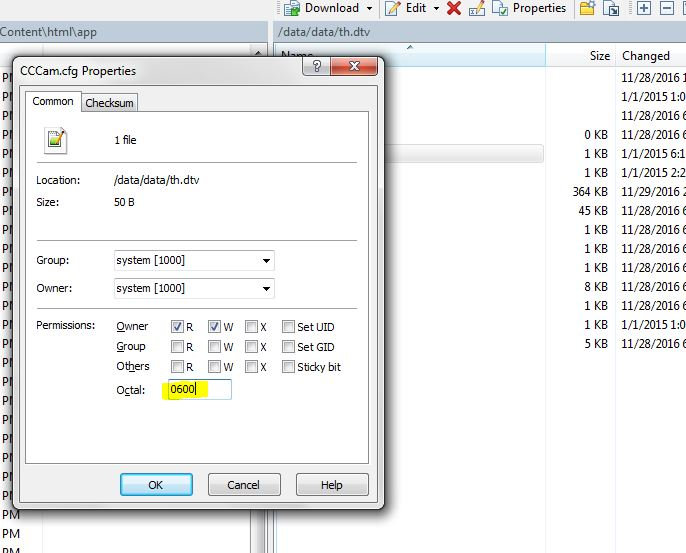Sort files by the Size column header
Screen dimensions: 686x553
coord(599,56)
